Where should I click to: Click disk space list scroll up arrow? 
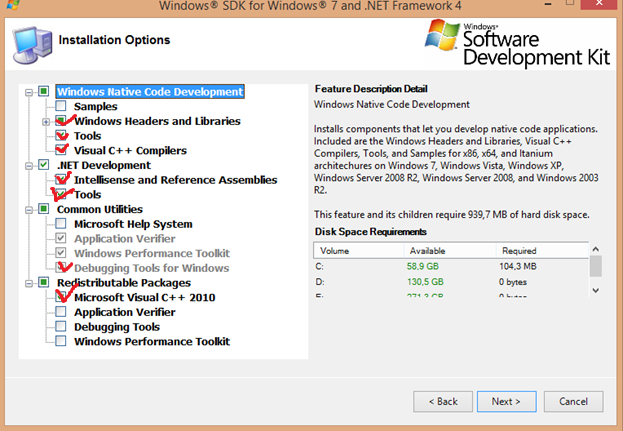click(595, 249)
